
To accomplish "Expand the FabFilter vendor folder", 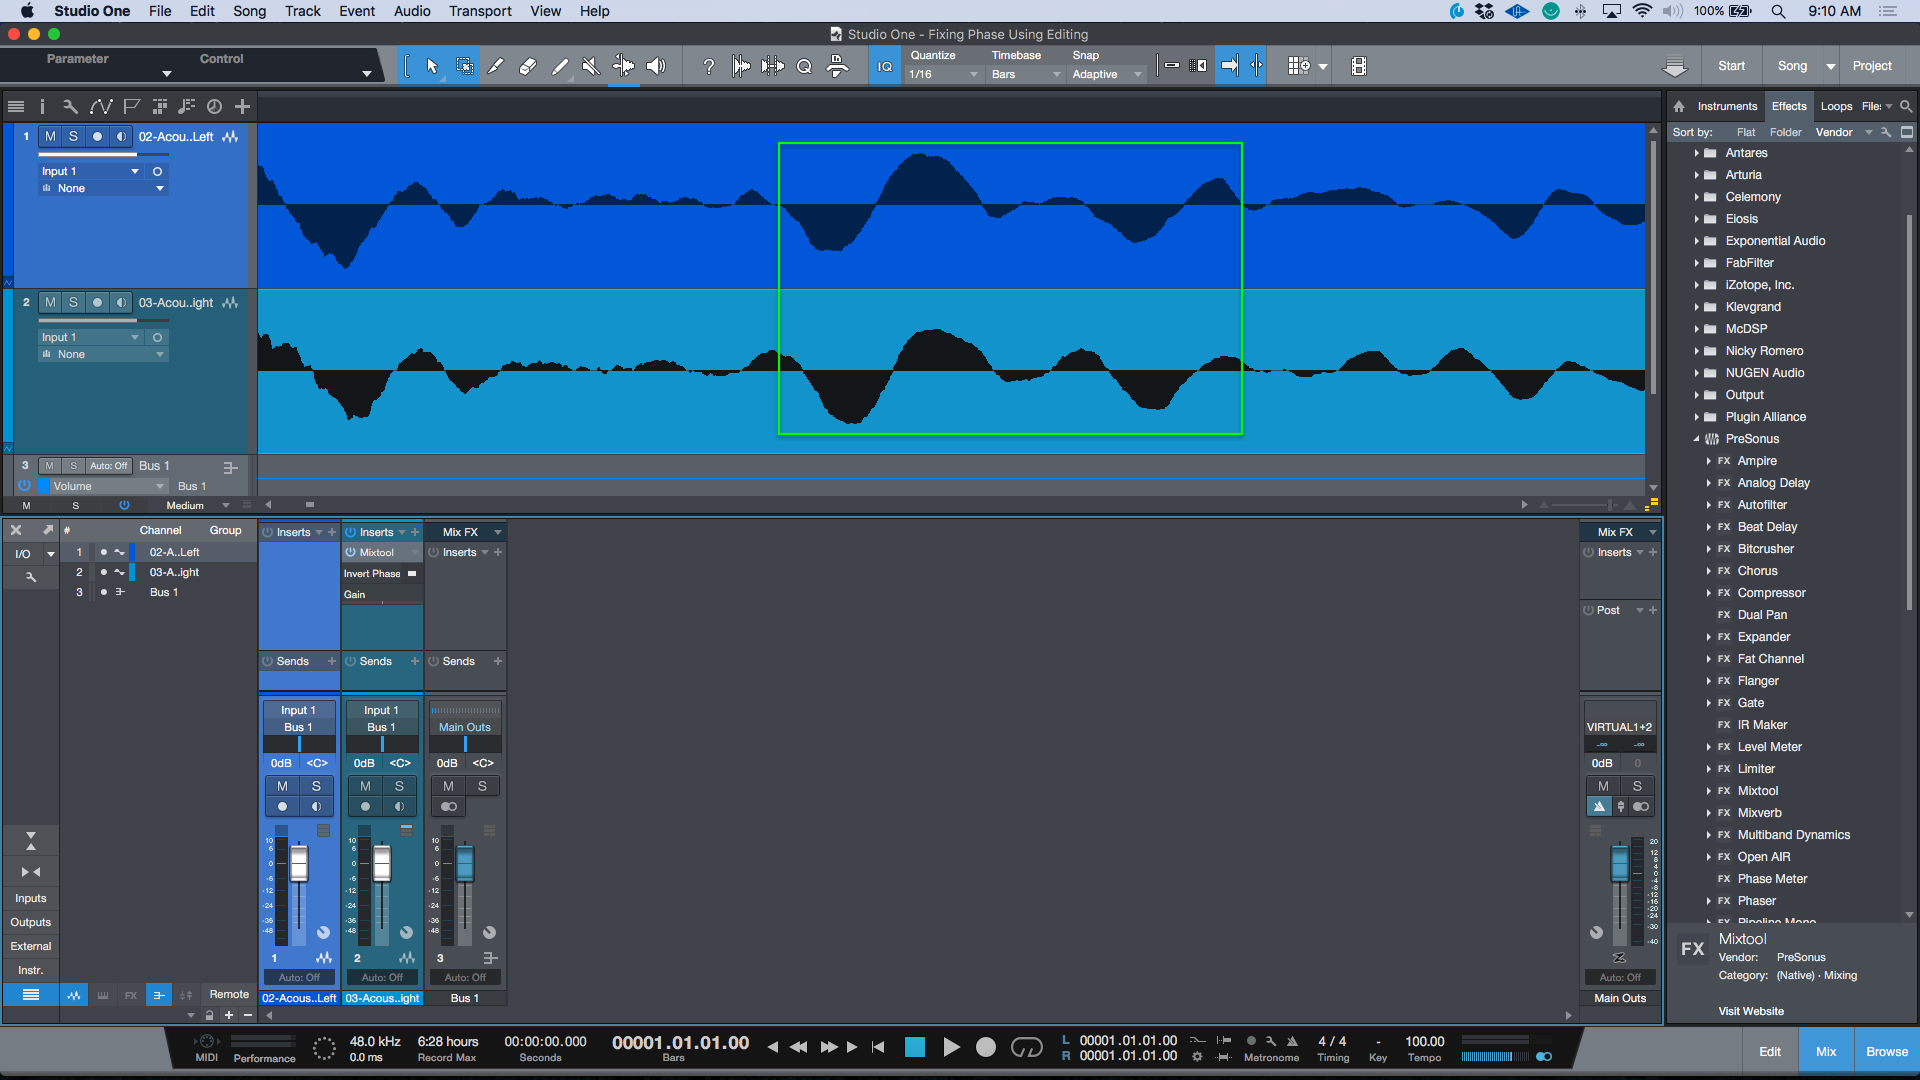I will pos(1697,263).
